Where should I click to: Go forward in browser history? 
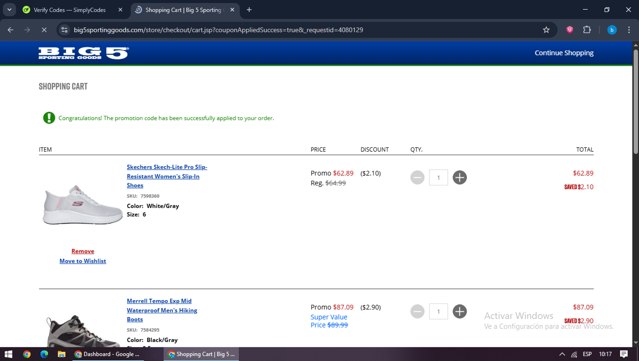27,30
